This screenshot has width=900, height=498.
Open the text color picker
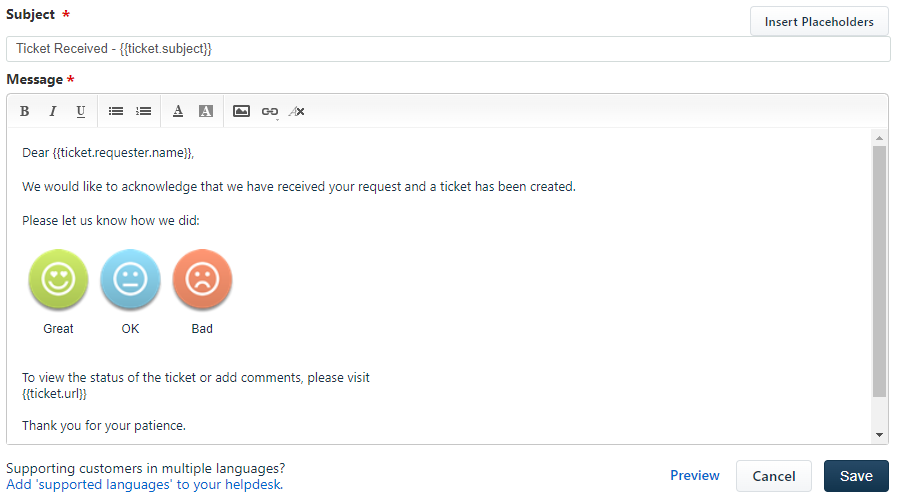point(178,111)
